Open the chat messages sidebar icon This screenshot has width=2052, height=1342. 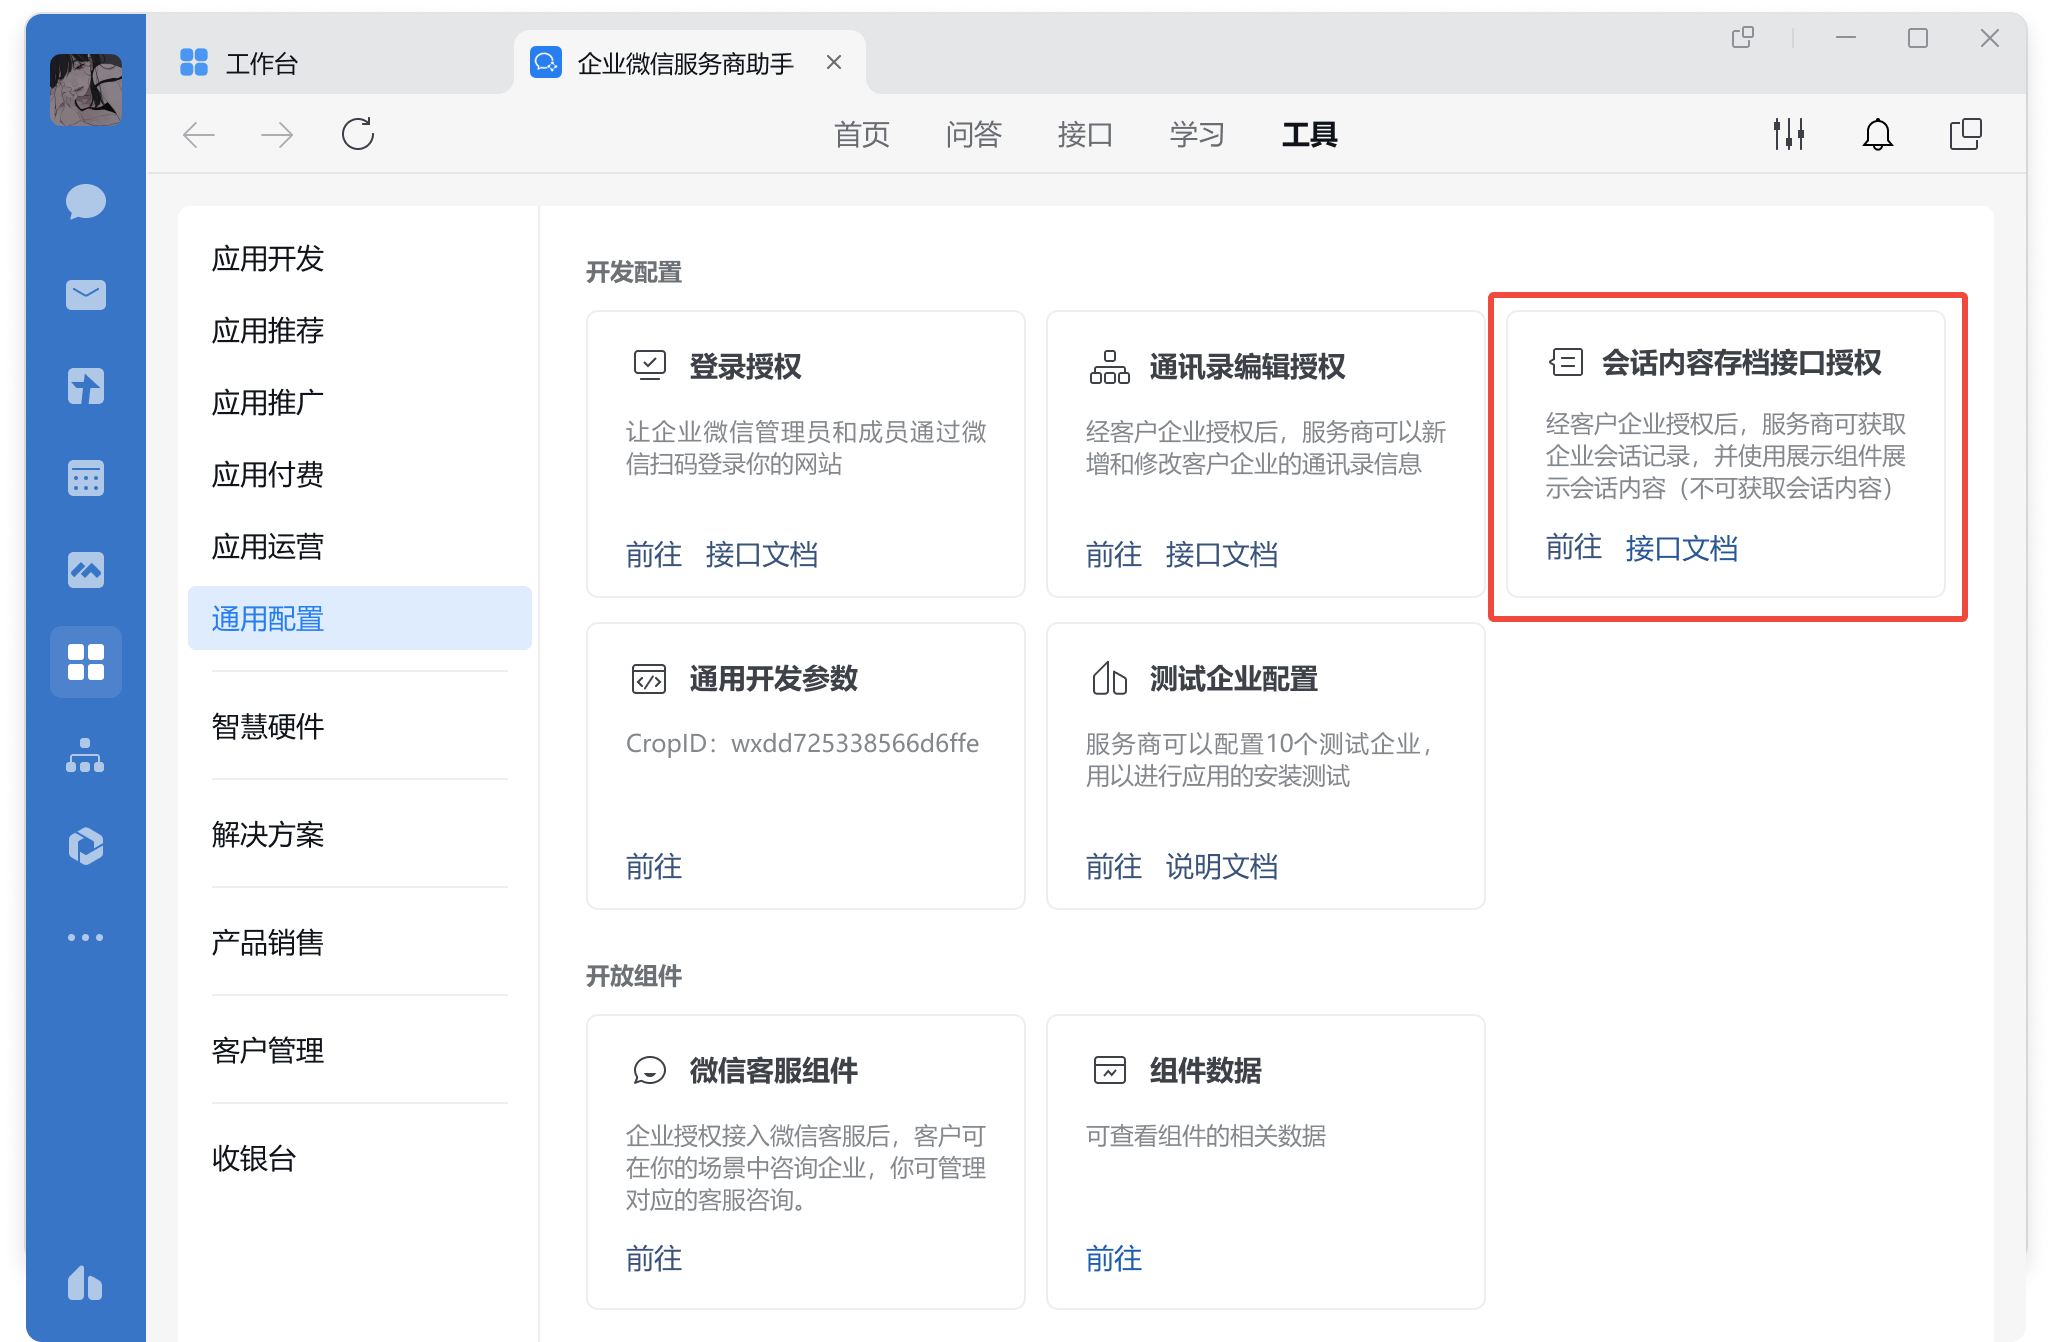(86, 202)
